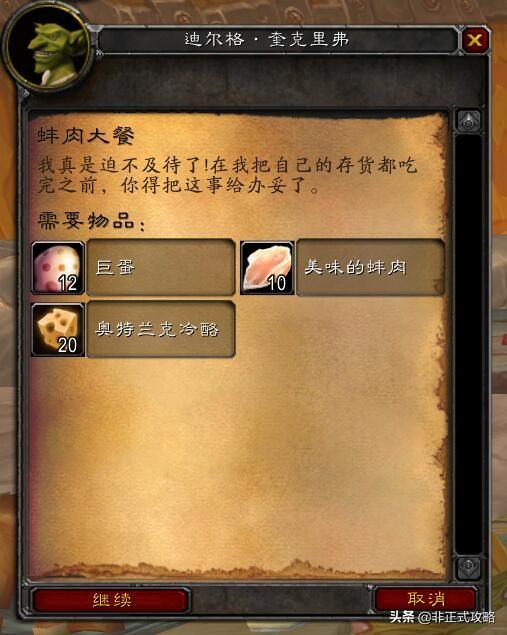507x635 pixels.
Task: Click the 取消 cancel button
Action: 426,599
